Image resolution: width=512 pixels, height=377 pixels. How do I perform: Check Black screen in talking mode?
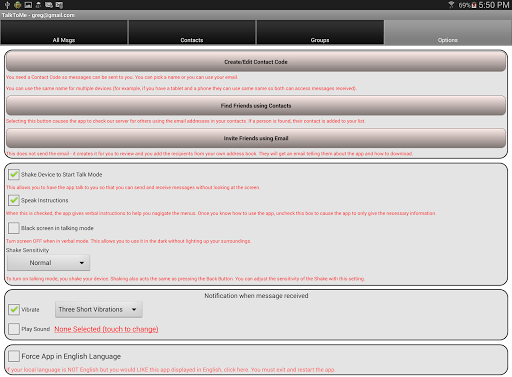[x=14, y=228]
